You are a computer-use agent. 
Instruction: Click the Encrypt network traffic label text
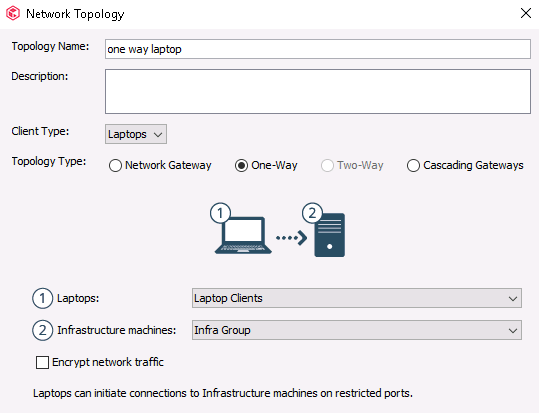[x=108, y=362]
